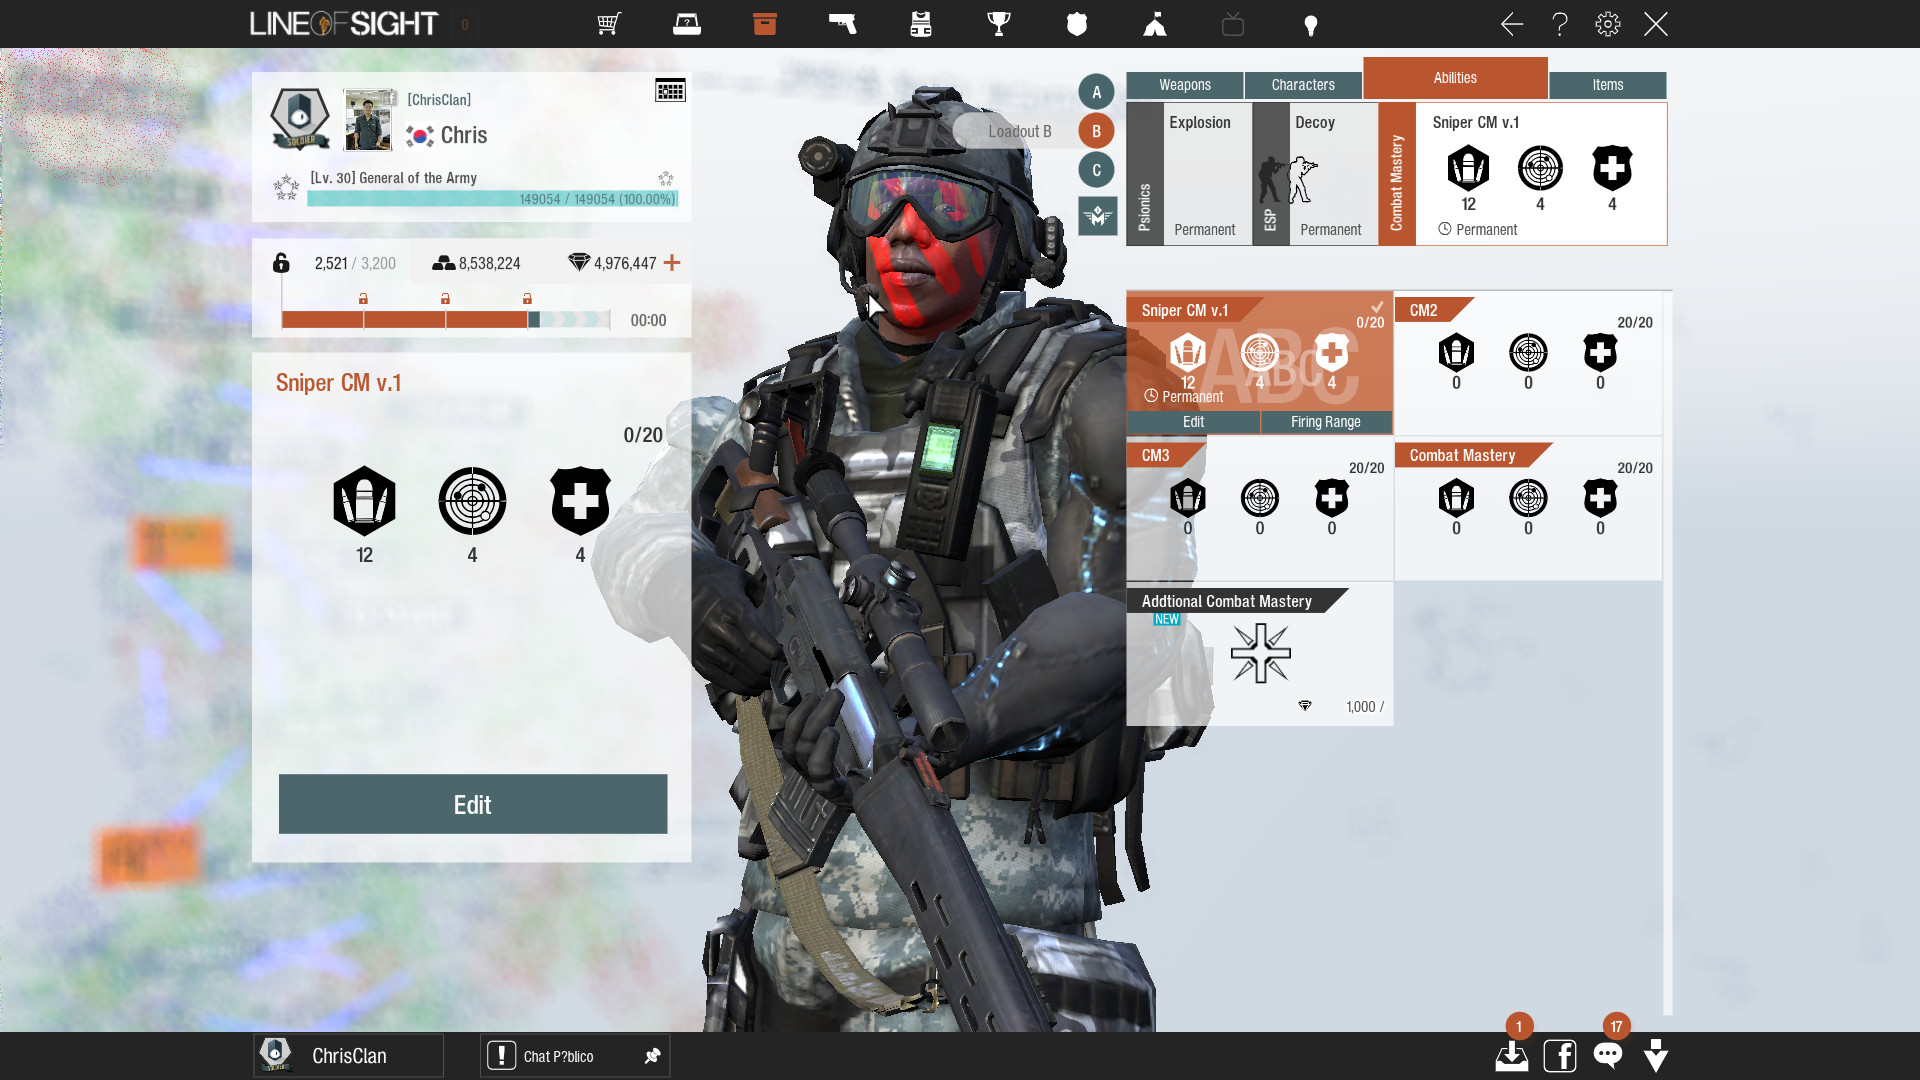1920x1080 pixels.
Task: Select the Weapons tab in the right panel
Action: [x=1184, y=84]
